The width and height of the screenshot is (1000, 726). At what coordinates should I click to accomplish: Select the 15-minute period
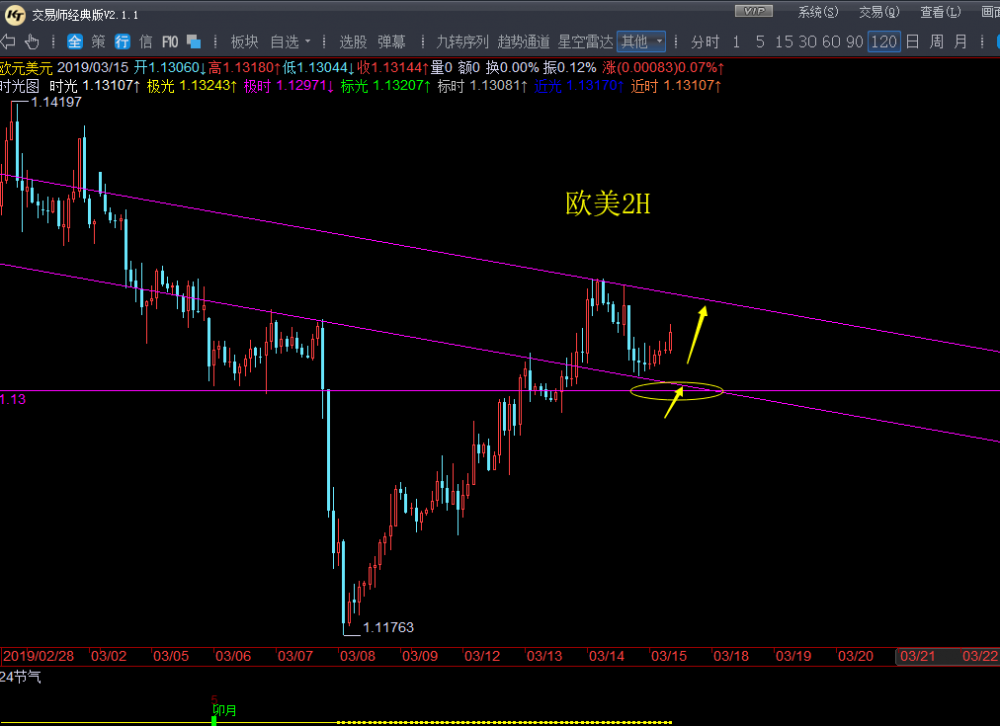click(784, 42)
